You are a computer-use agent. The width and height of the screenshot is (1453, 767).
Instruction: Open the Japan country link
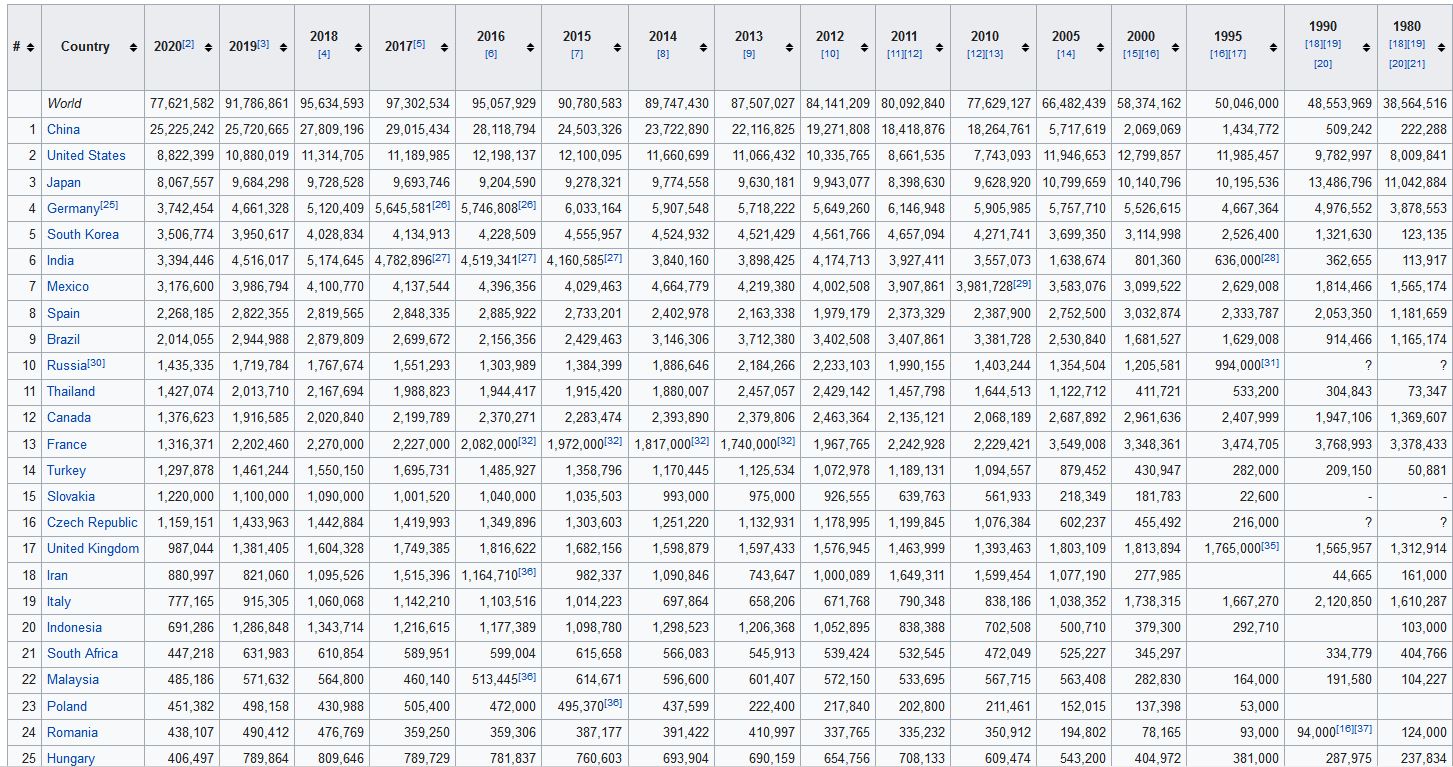pos(64,182)
